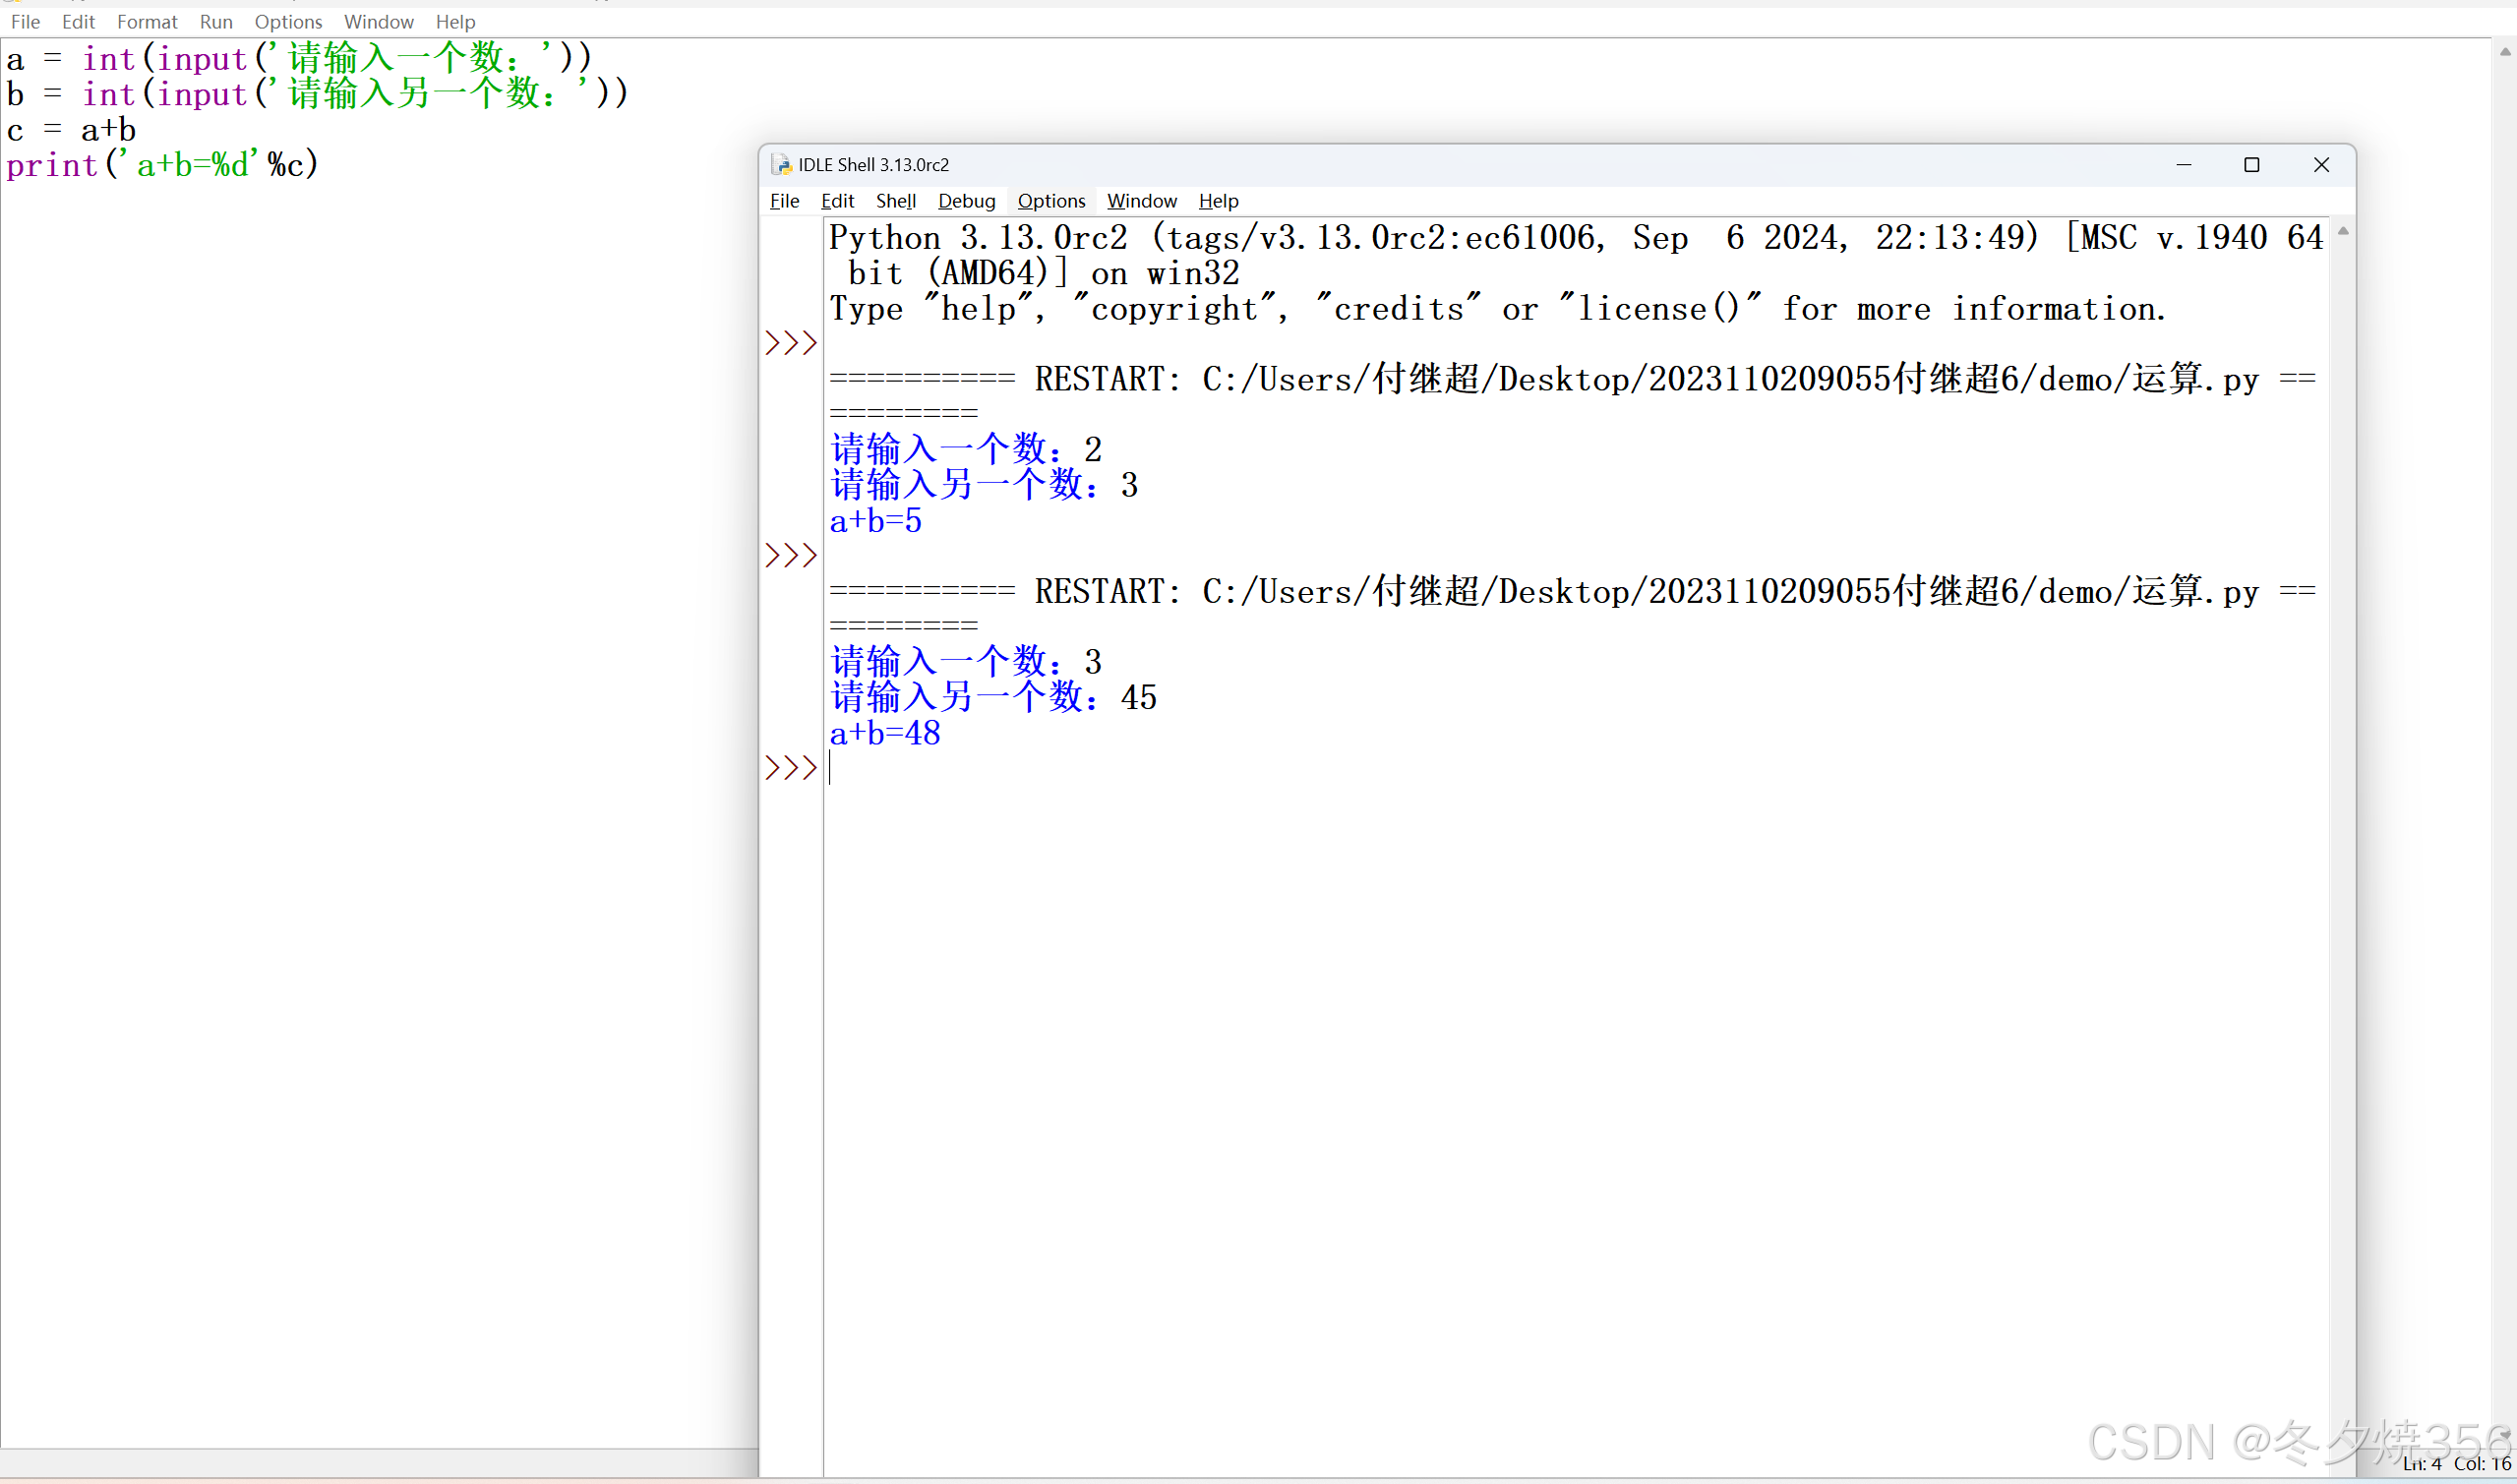This screenshot has height=1484, width=2517.
Task: Maximize the IDLE Shell window
Action: [2251, 165]
